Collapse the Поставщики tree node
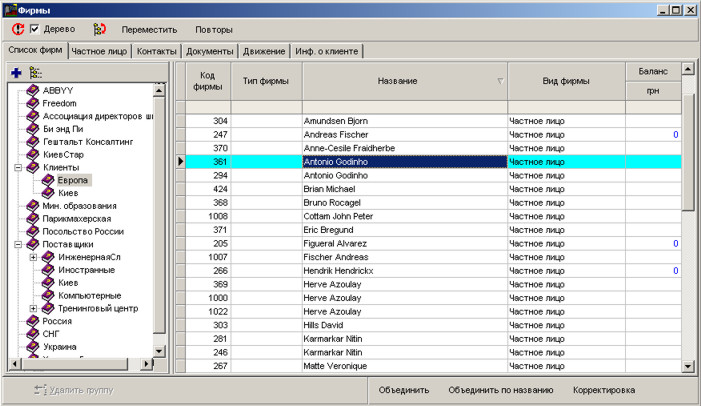This screenshot has width=701, height=406. [x=18, y=244]
